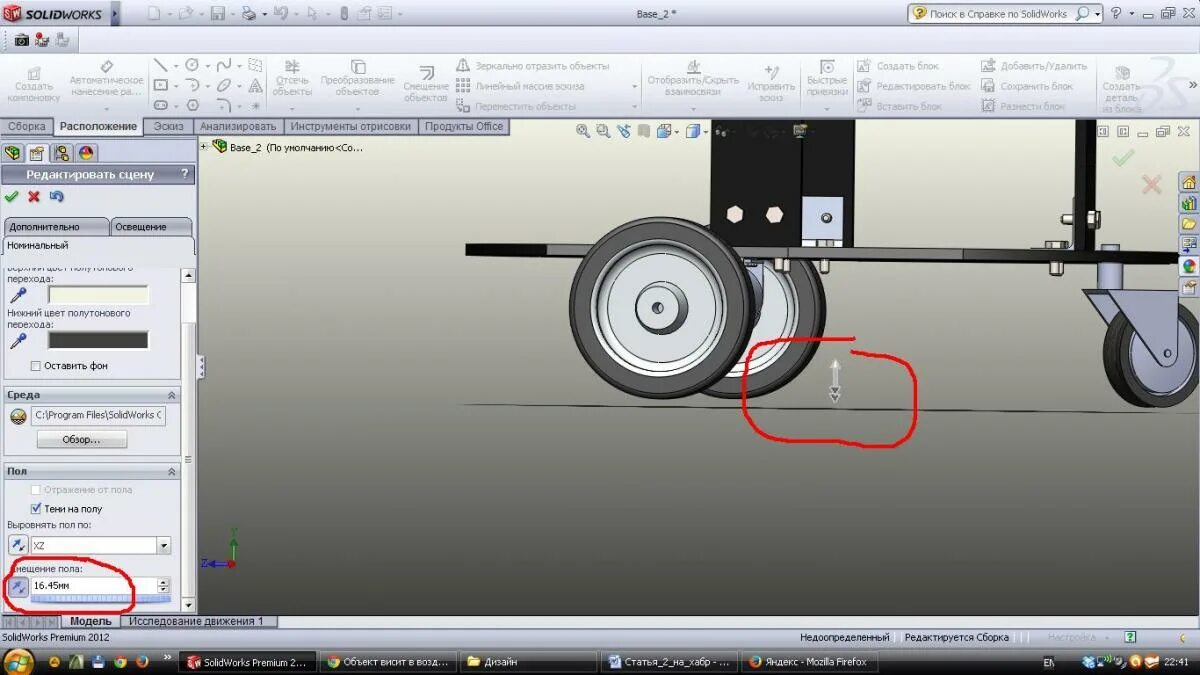Screen dimensions: 1200x675
Task: Click the bottom gradient dark color swatch
Action: [98, 341]
